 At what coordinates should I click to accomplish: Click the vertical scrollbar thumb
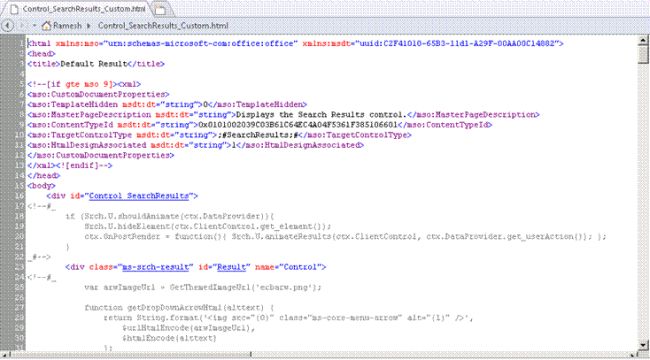coord(643,54)
